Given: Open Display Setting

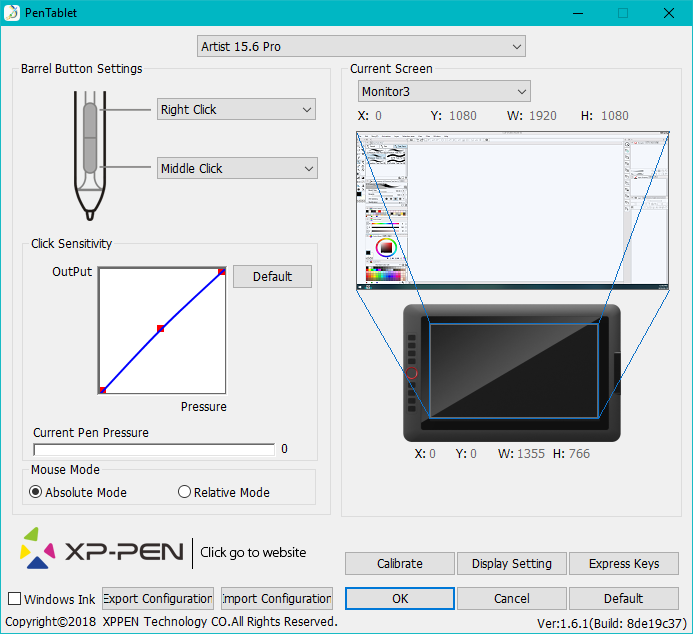Looking at the screenshot, I should pyautogui.click(x=512, y=563).
